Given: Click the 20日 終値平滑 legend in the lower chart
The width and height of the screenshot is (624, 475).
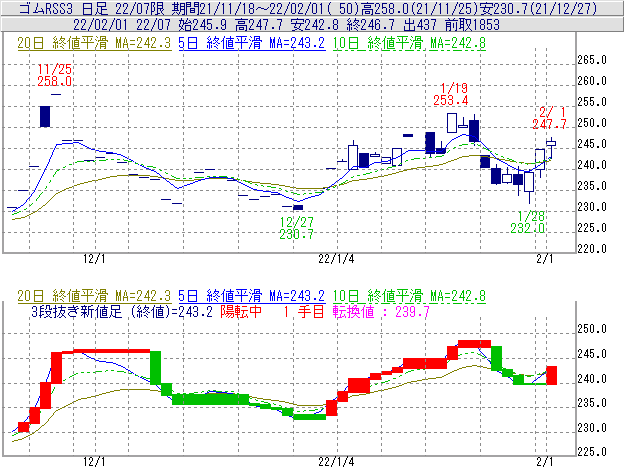Looking at the screenshot, I should pos(94,296).
